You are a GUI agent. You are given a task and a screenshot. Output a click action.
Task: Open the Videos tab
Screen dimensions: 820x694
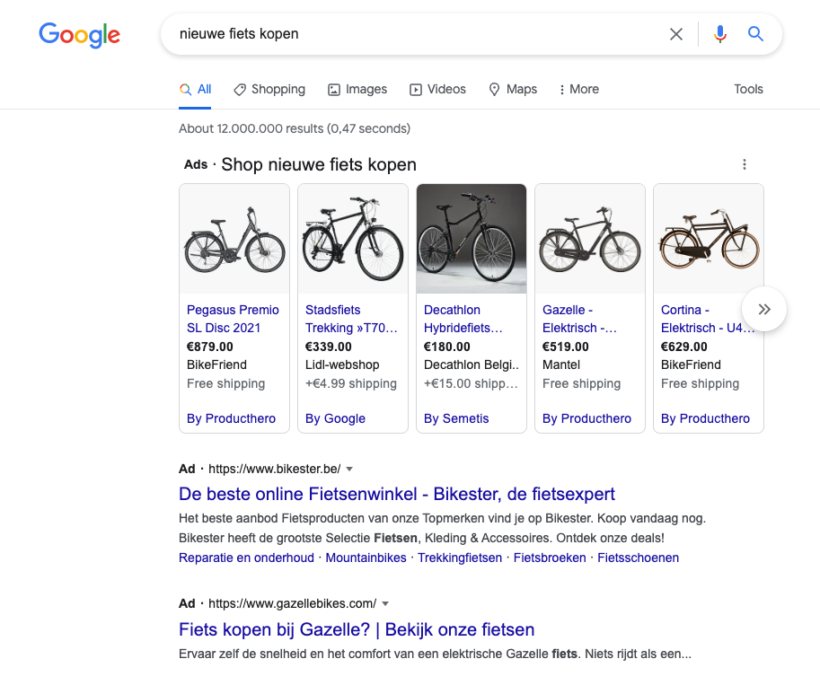click(438, 89)
